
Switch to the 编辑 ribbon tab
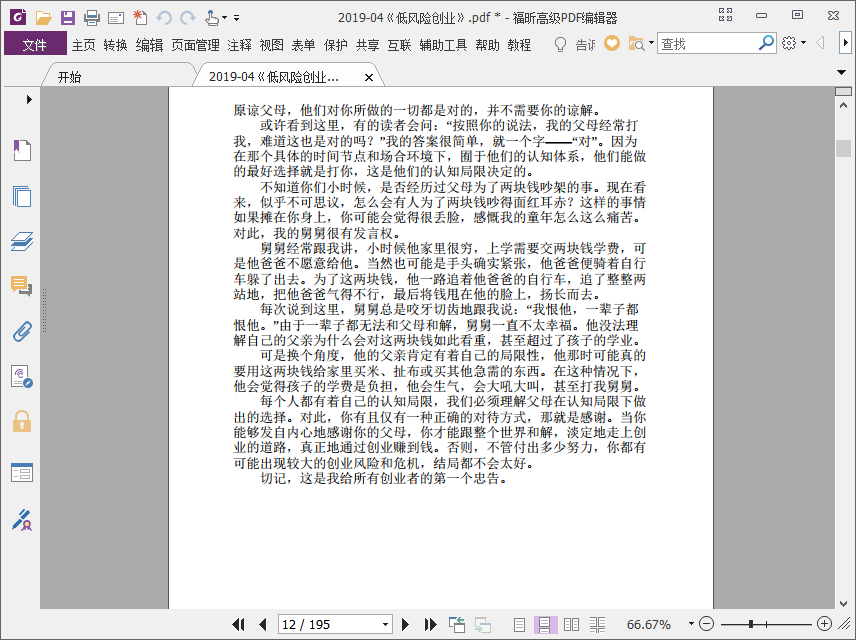click(x=149, y=45)
